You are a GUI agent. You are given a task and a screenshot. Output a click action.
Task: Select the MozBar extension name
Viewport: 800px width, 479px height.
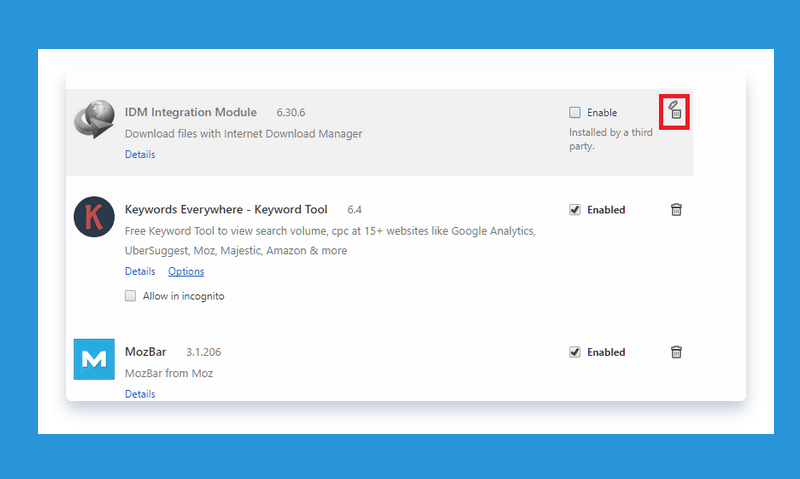coord(146,352)
